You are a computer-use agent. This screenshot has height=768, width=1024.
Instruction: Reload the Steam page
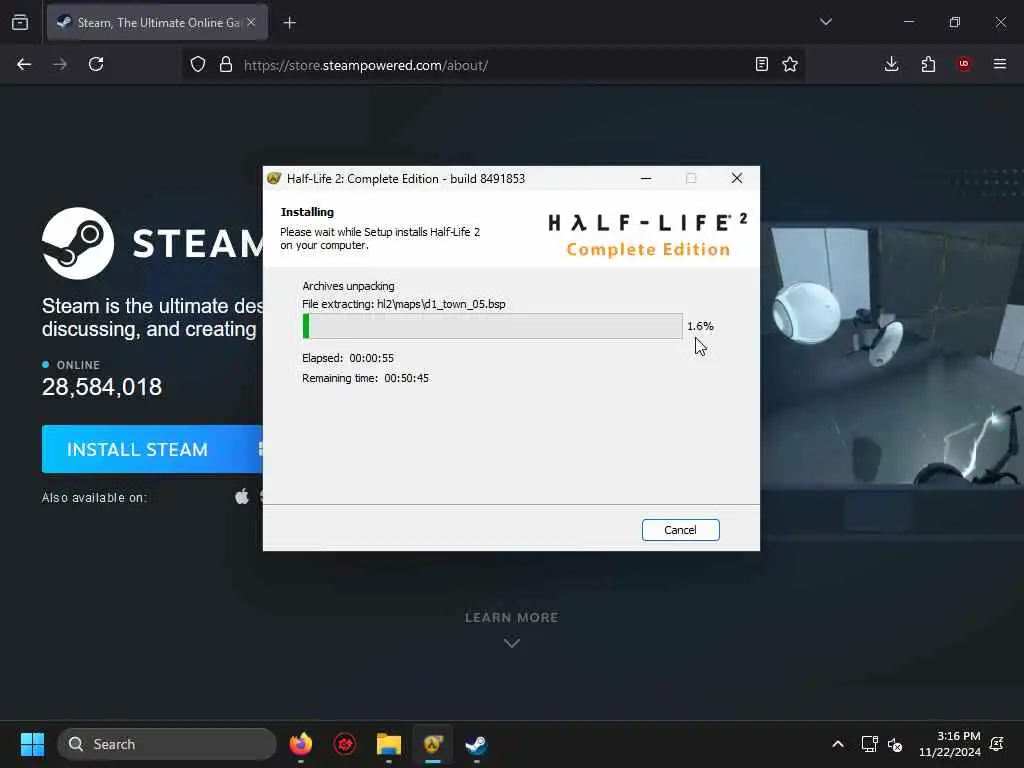click(96, 64)
